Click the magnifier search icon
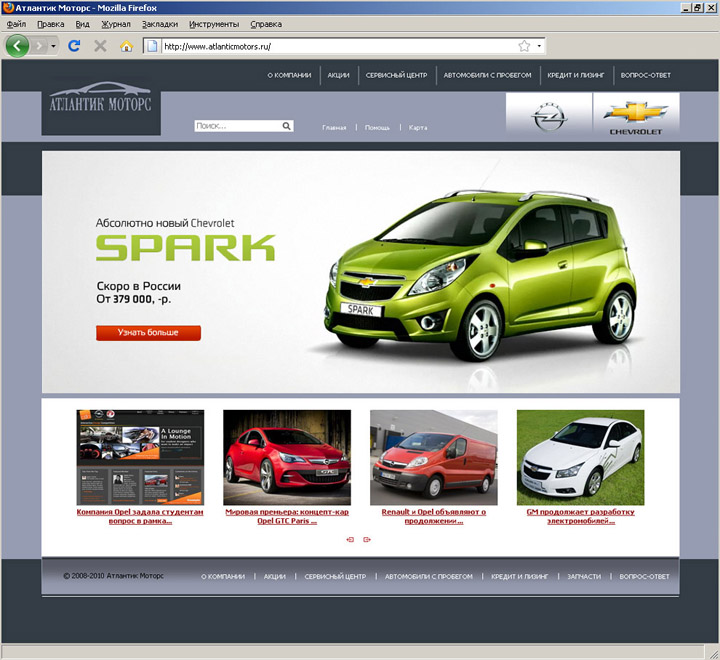 click(287, 126)
